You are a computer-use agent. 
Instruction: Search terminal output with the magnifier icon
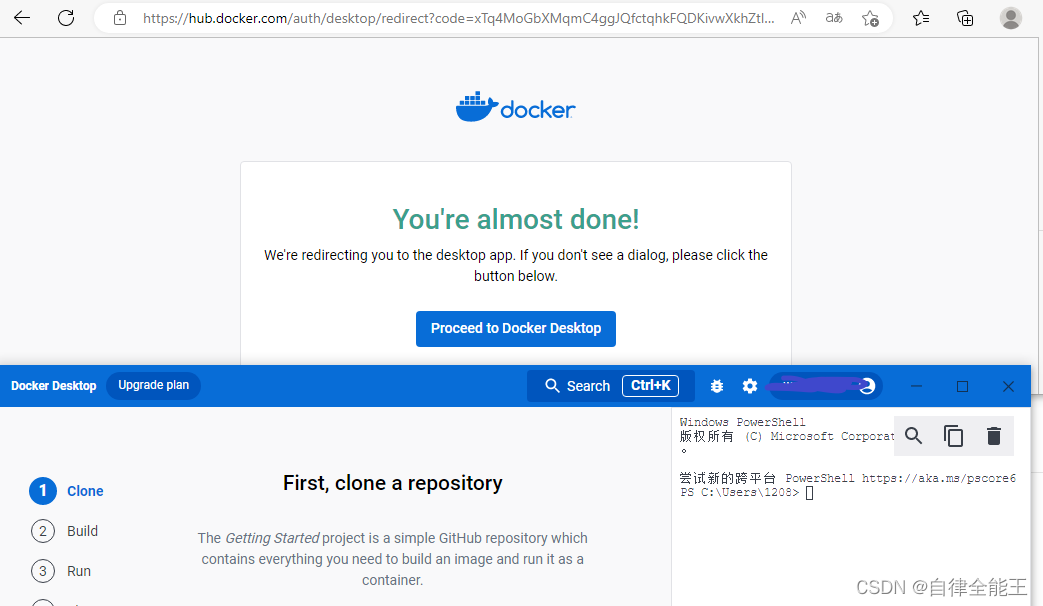click(913, 436)
